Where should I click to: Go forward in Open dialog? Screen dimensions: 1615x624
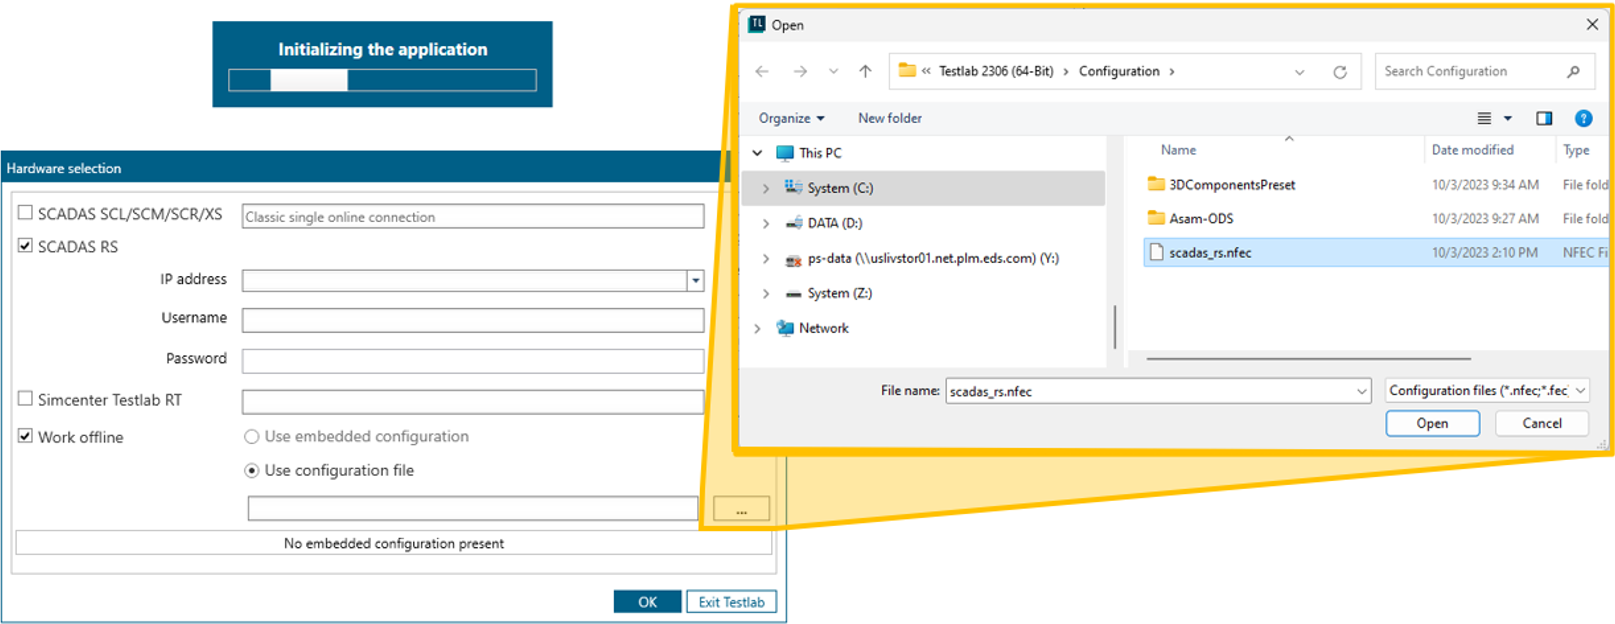pos(800,71)
